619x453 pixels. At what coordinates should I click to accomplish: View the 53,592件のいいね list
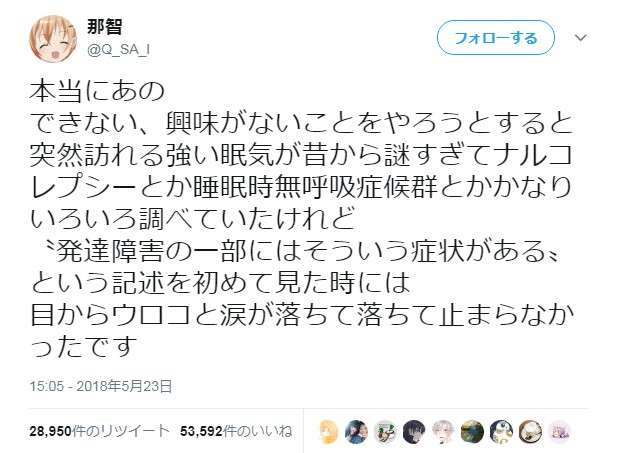(236, 431)
